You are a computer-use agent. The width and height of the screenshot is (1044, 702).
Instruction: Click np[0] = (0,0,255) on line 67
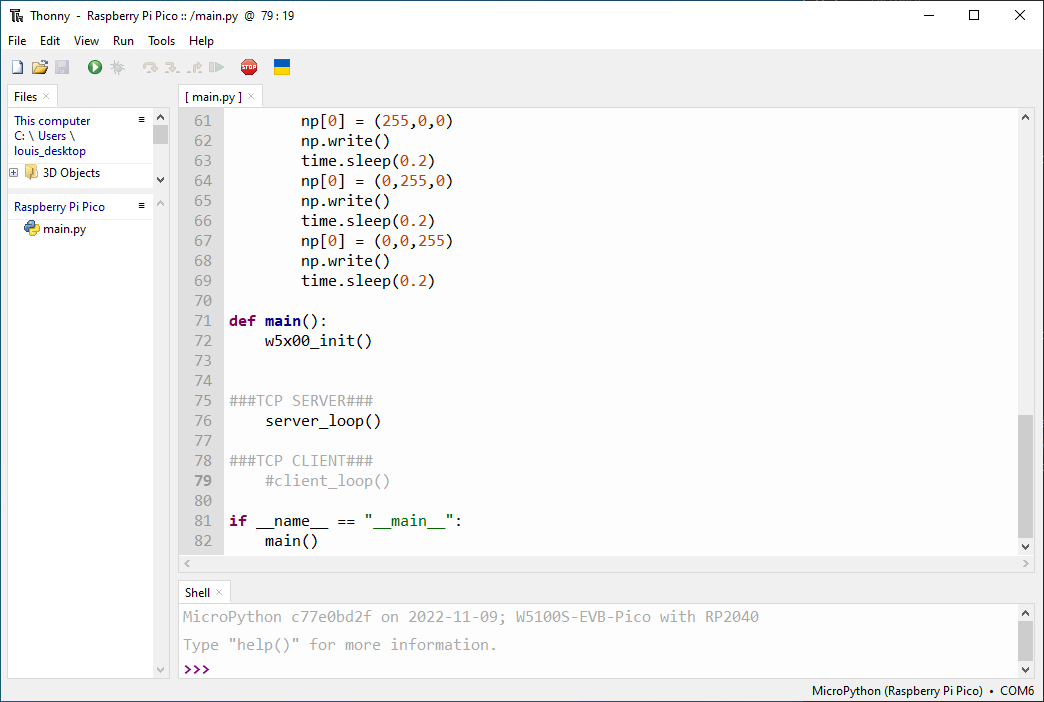coord(377,241)
